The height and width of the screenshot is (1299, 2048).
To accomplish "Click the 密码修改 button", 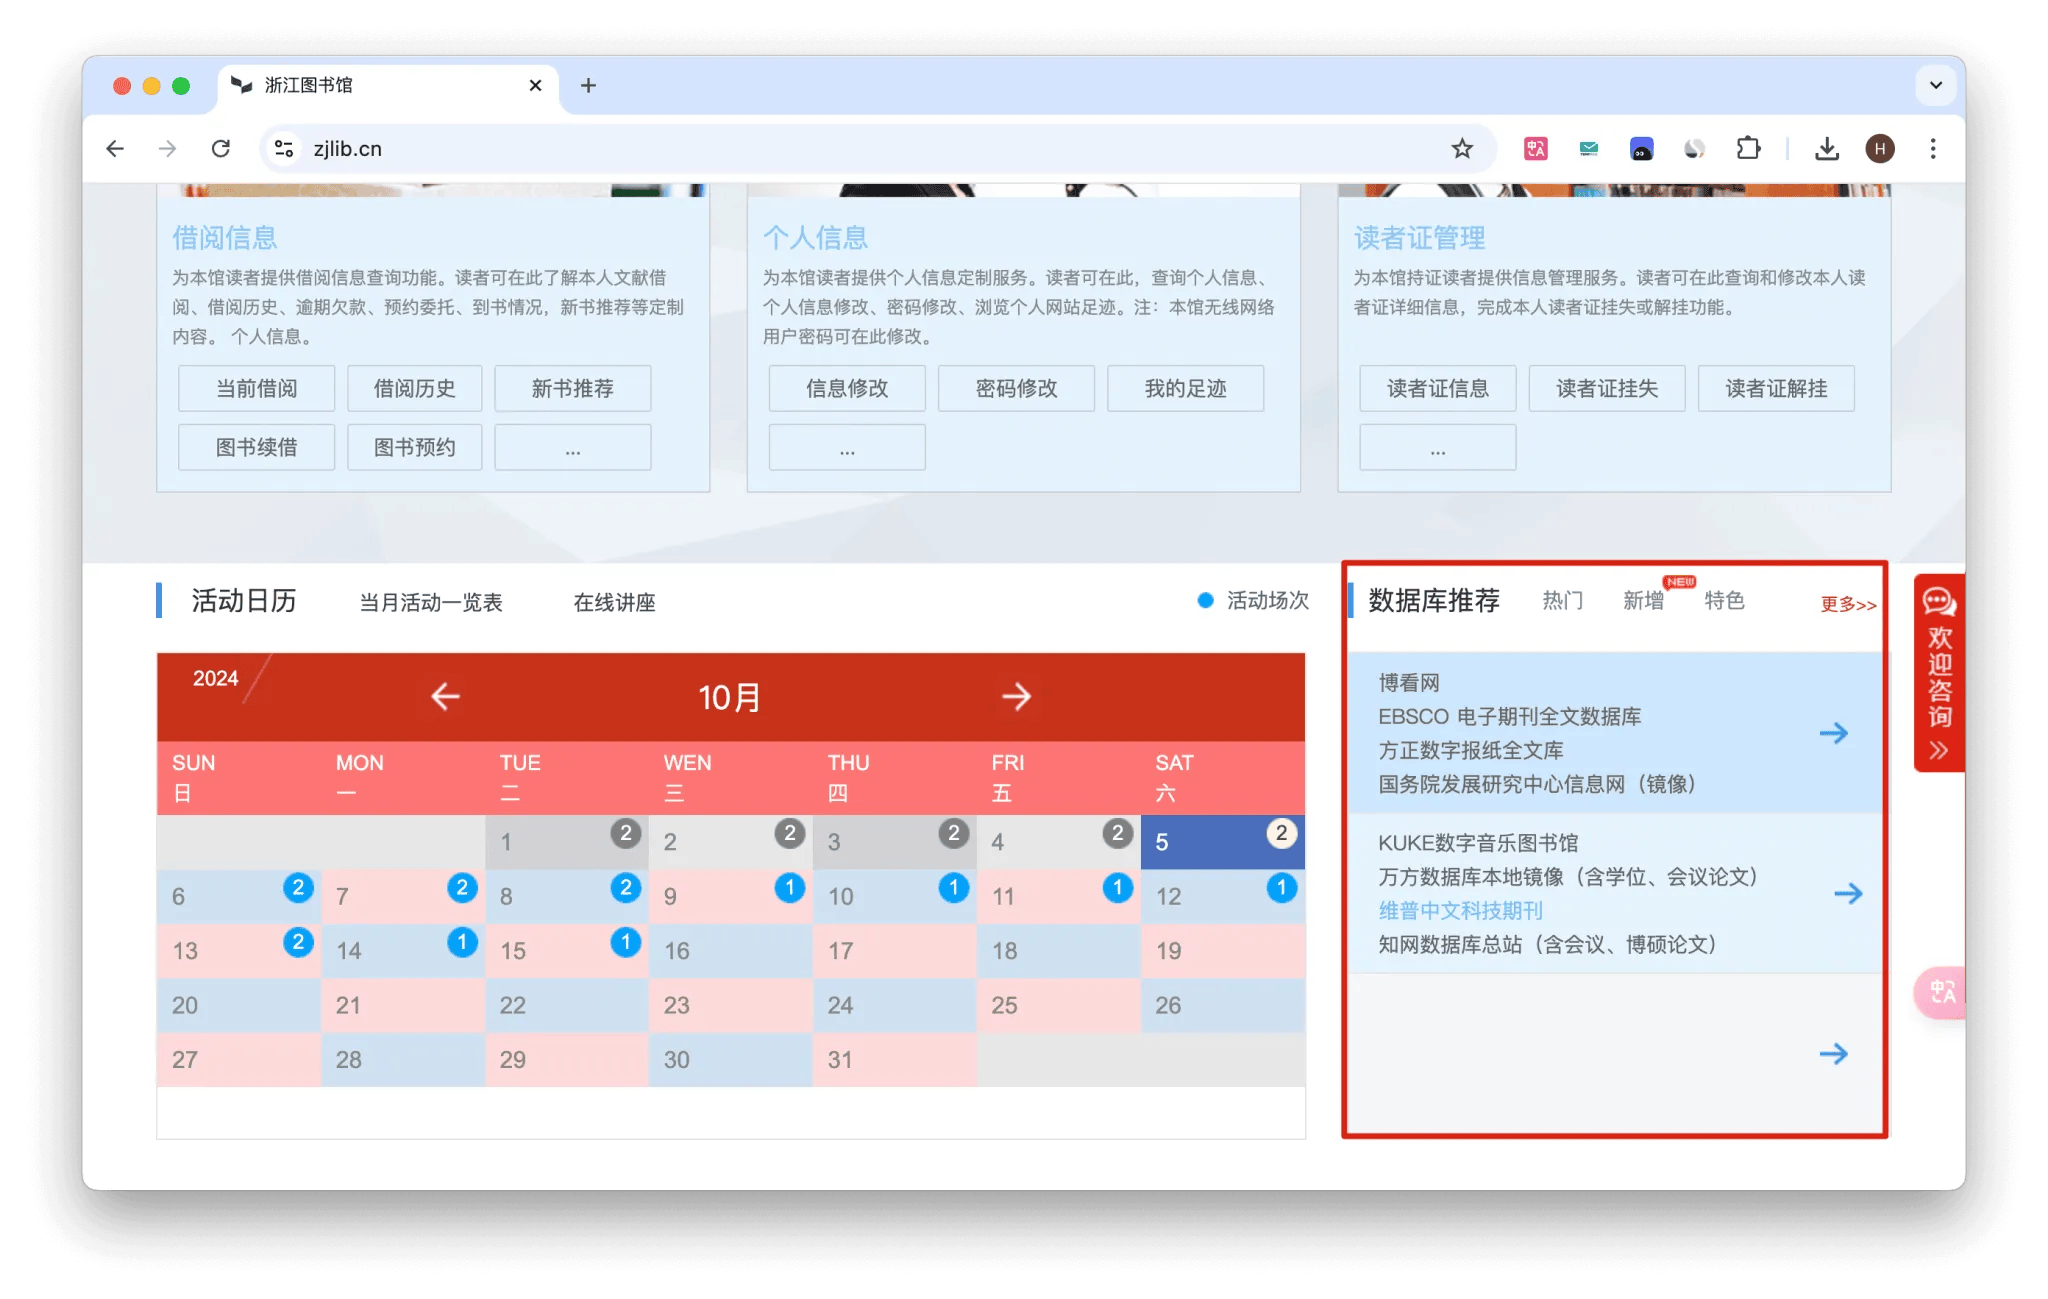I will point(1016,388).
